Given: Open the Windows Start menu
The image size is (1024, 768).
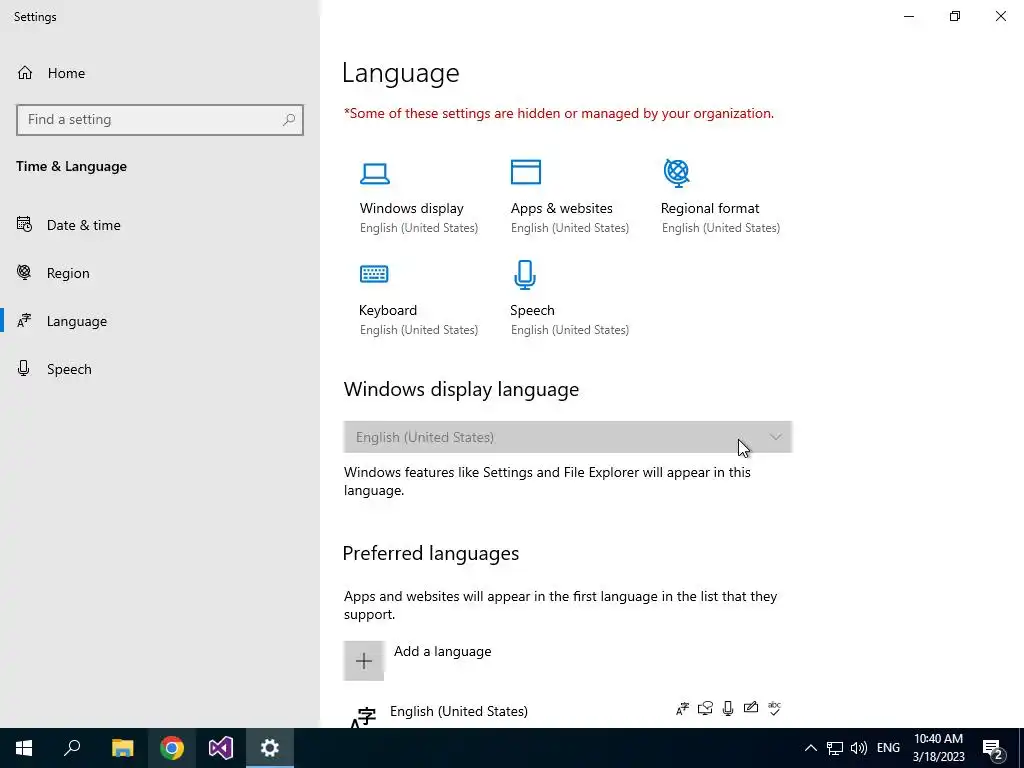Looking at the screenshot, I should click(x=24, y=748).
